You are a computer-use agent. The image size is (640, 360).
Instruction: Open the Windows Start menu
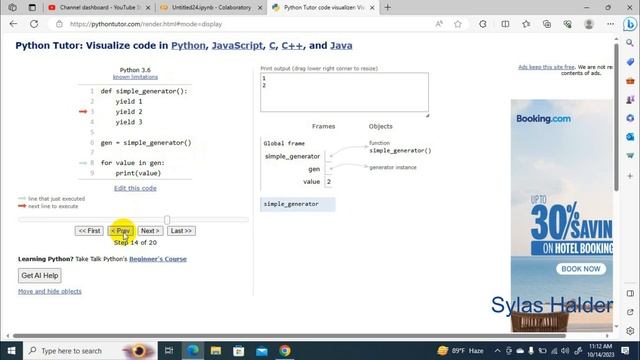pyautogui.click(x=11, y=351)
